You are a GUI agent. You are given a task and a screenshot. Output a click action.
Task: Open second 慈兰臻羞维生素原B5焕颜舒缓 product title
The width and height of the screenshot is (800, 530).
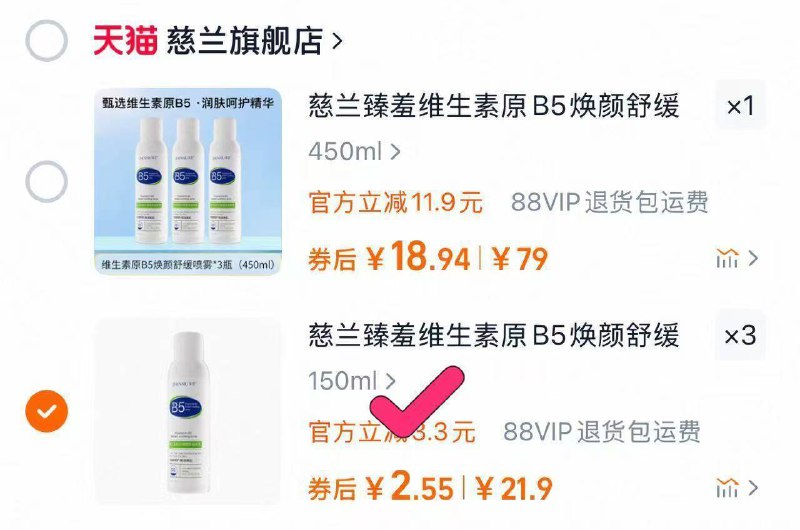click(494, 335)
